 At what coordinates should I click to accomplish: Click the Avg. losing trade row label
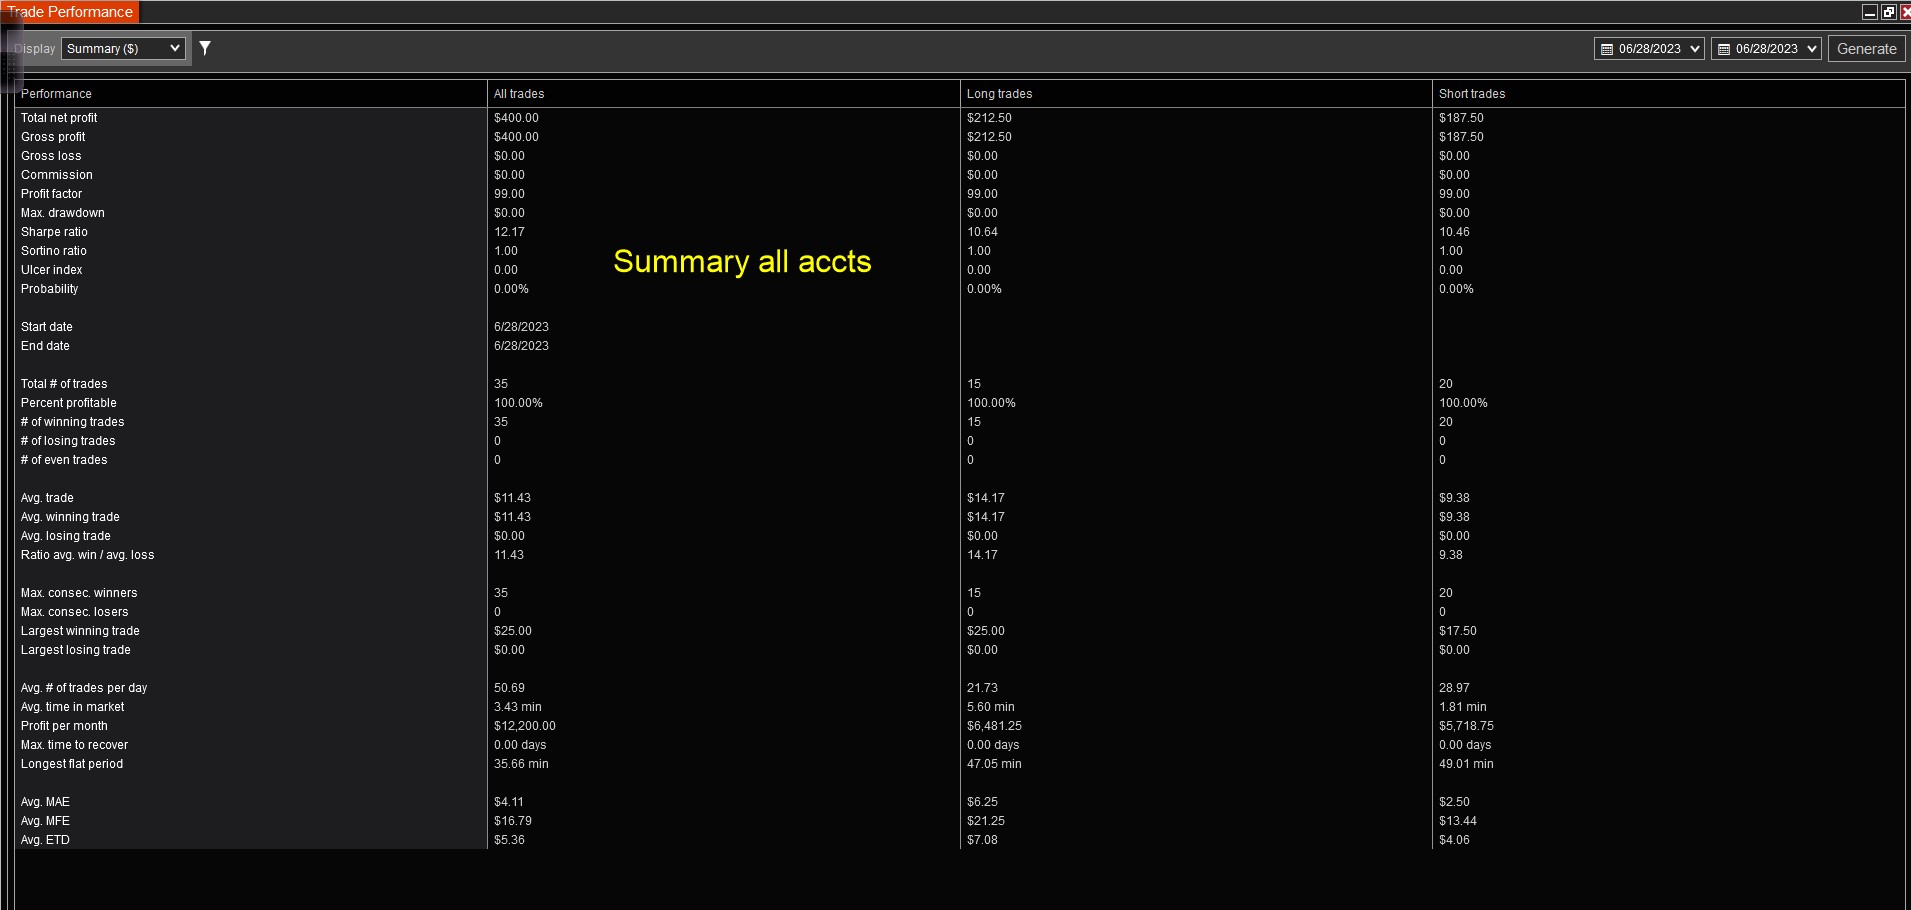(66, 536)
